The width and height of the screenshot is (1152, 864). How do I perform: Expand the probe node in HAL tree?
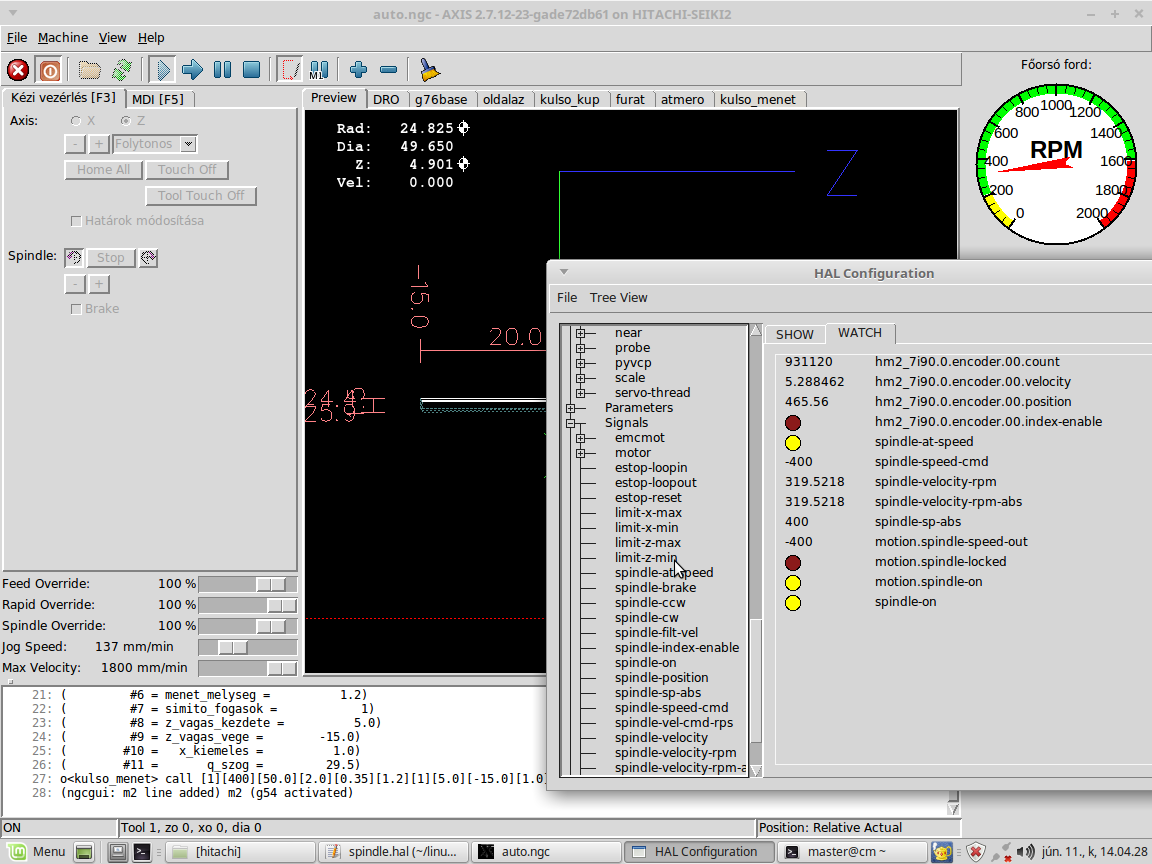[580, 348]
